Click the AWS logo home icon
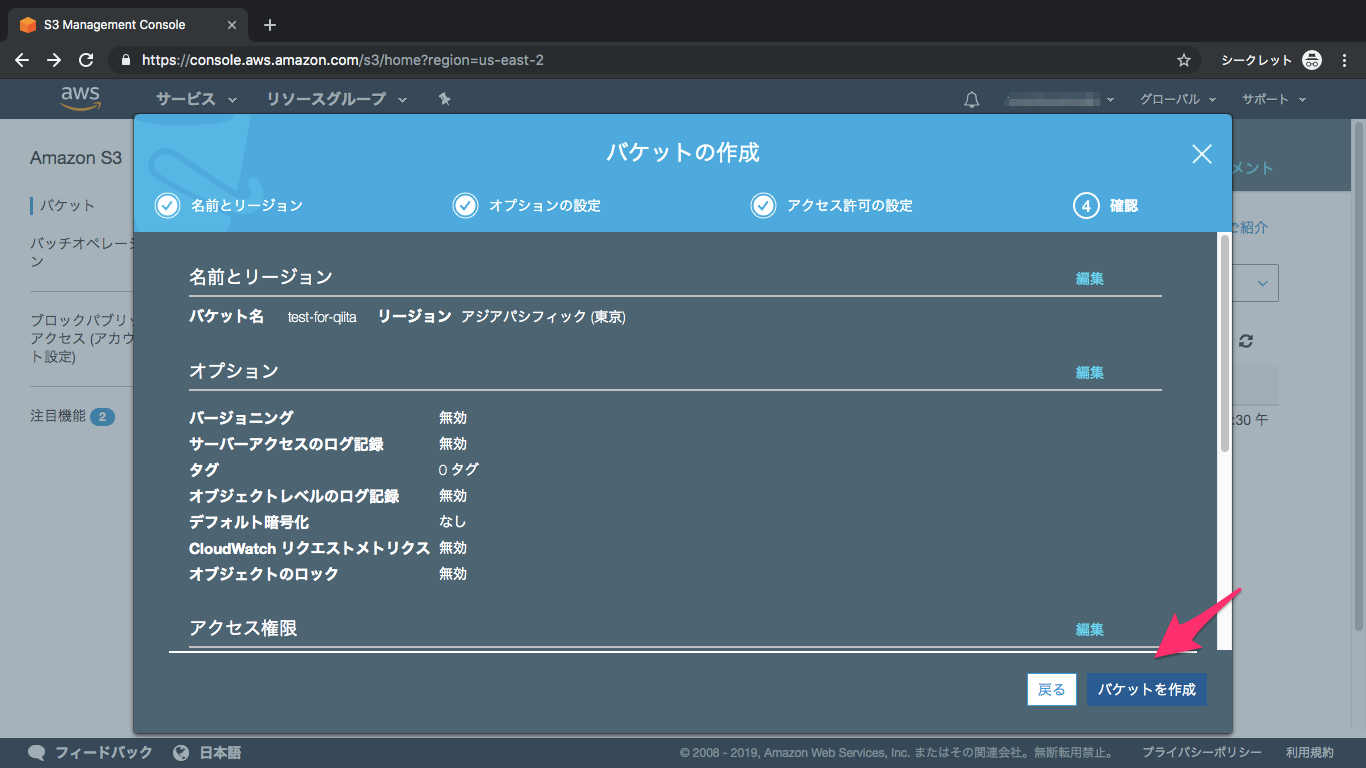Image resolution: width=1366 pixels, height=768 pixels. (80, 98)
